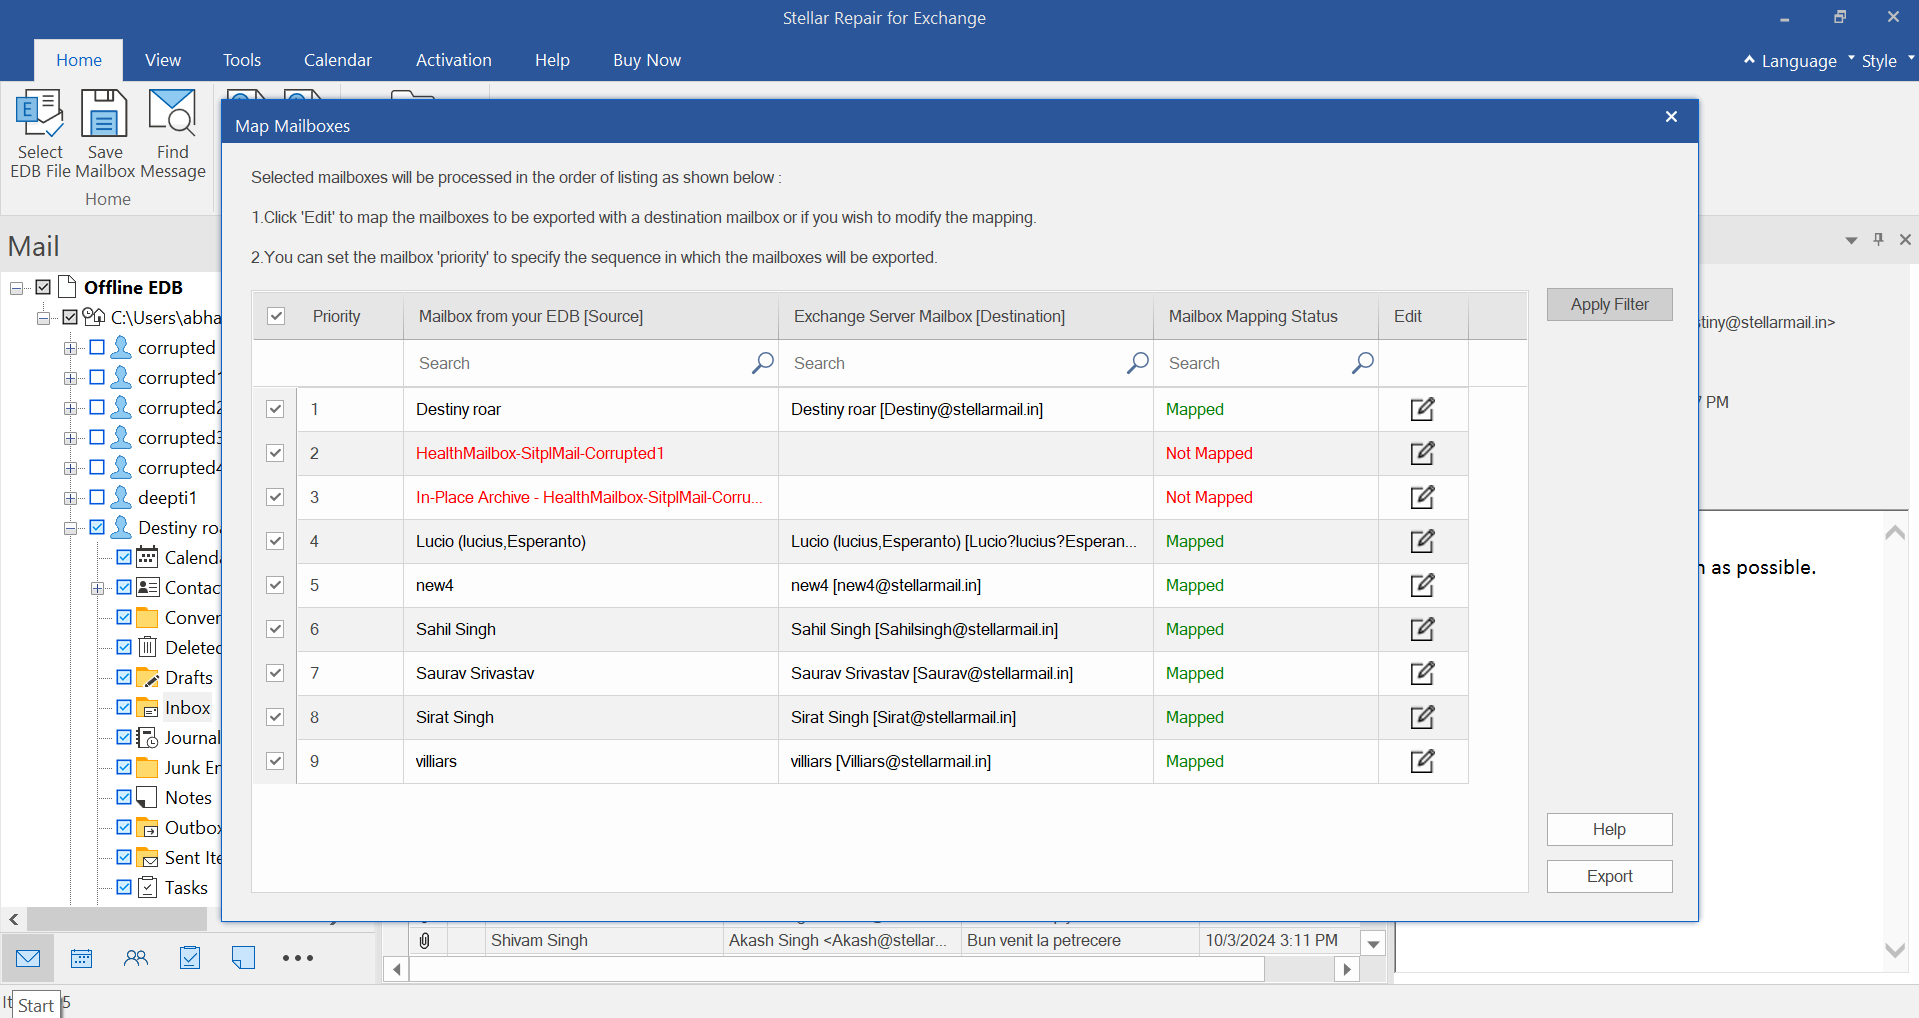
Task: Open Contacts view icon in bottom navigation
Action: (x=136, y=958)
